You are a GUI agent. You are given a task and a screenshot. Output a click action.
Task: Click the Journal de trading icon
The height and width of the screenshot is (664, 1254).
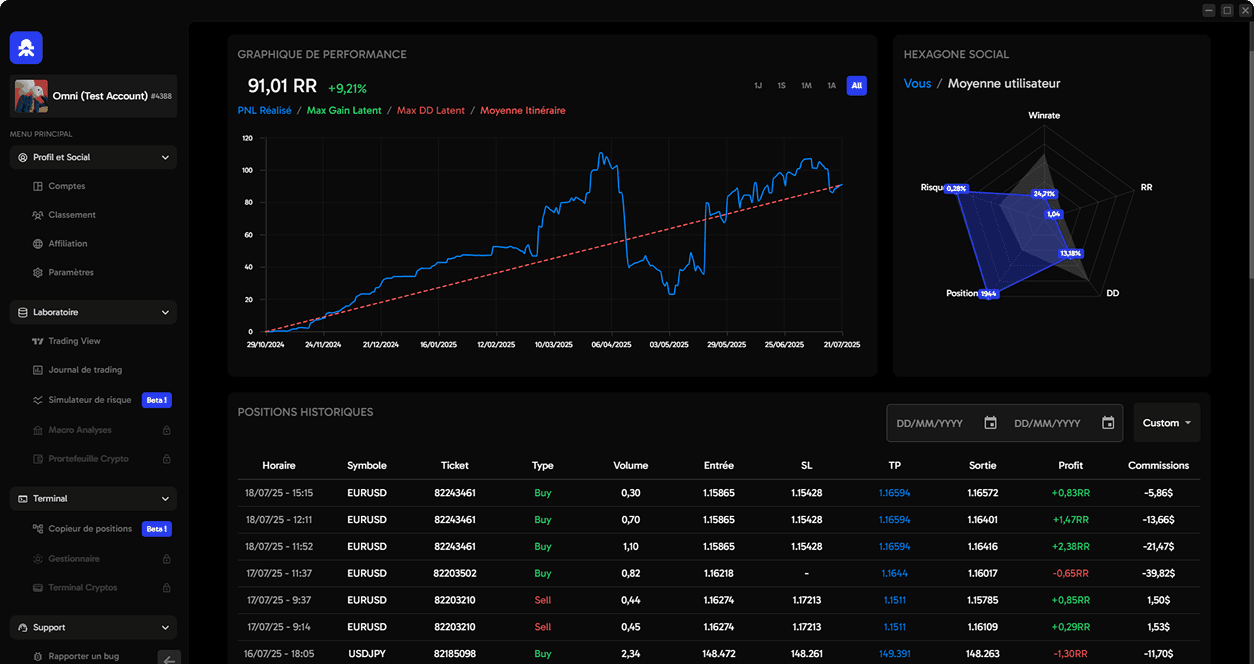pos(38,370)
